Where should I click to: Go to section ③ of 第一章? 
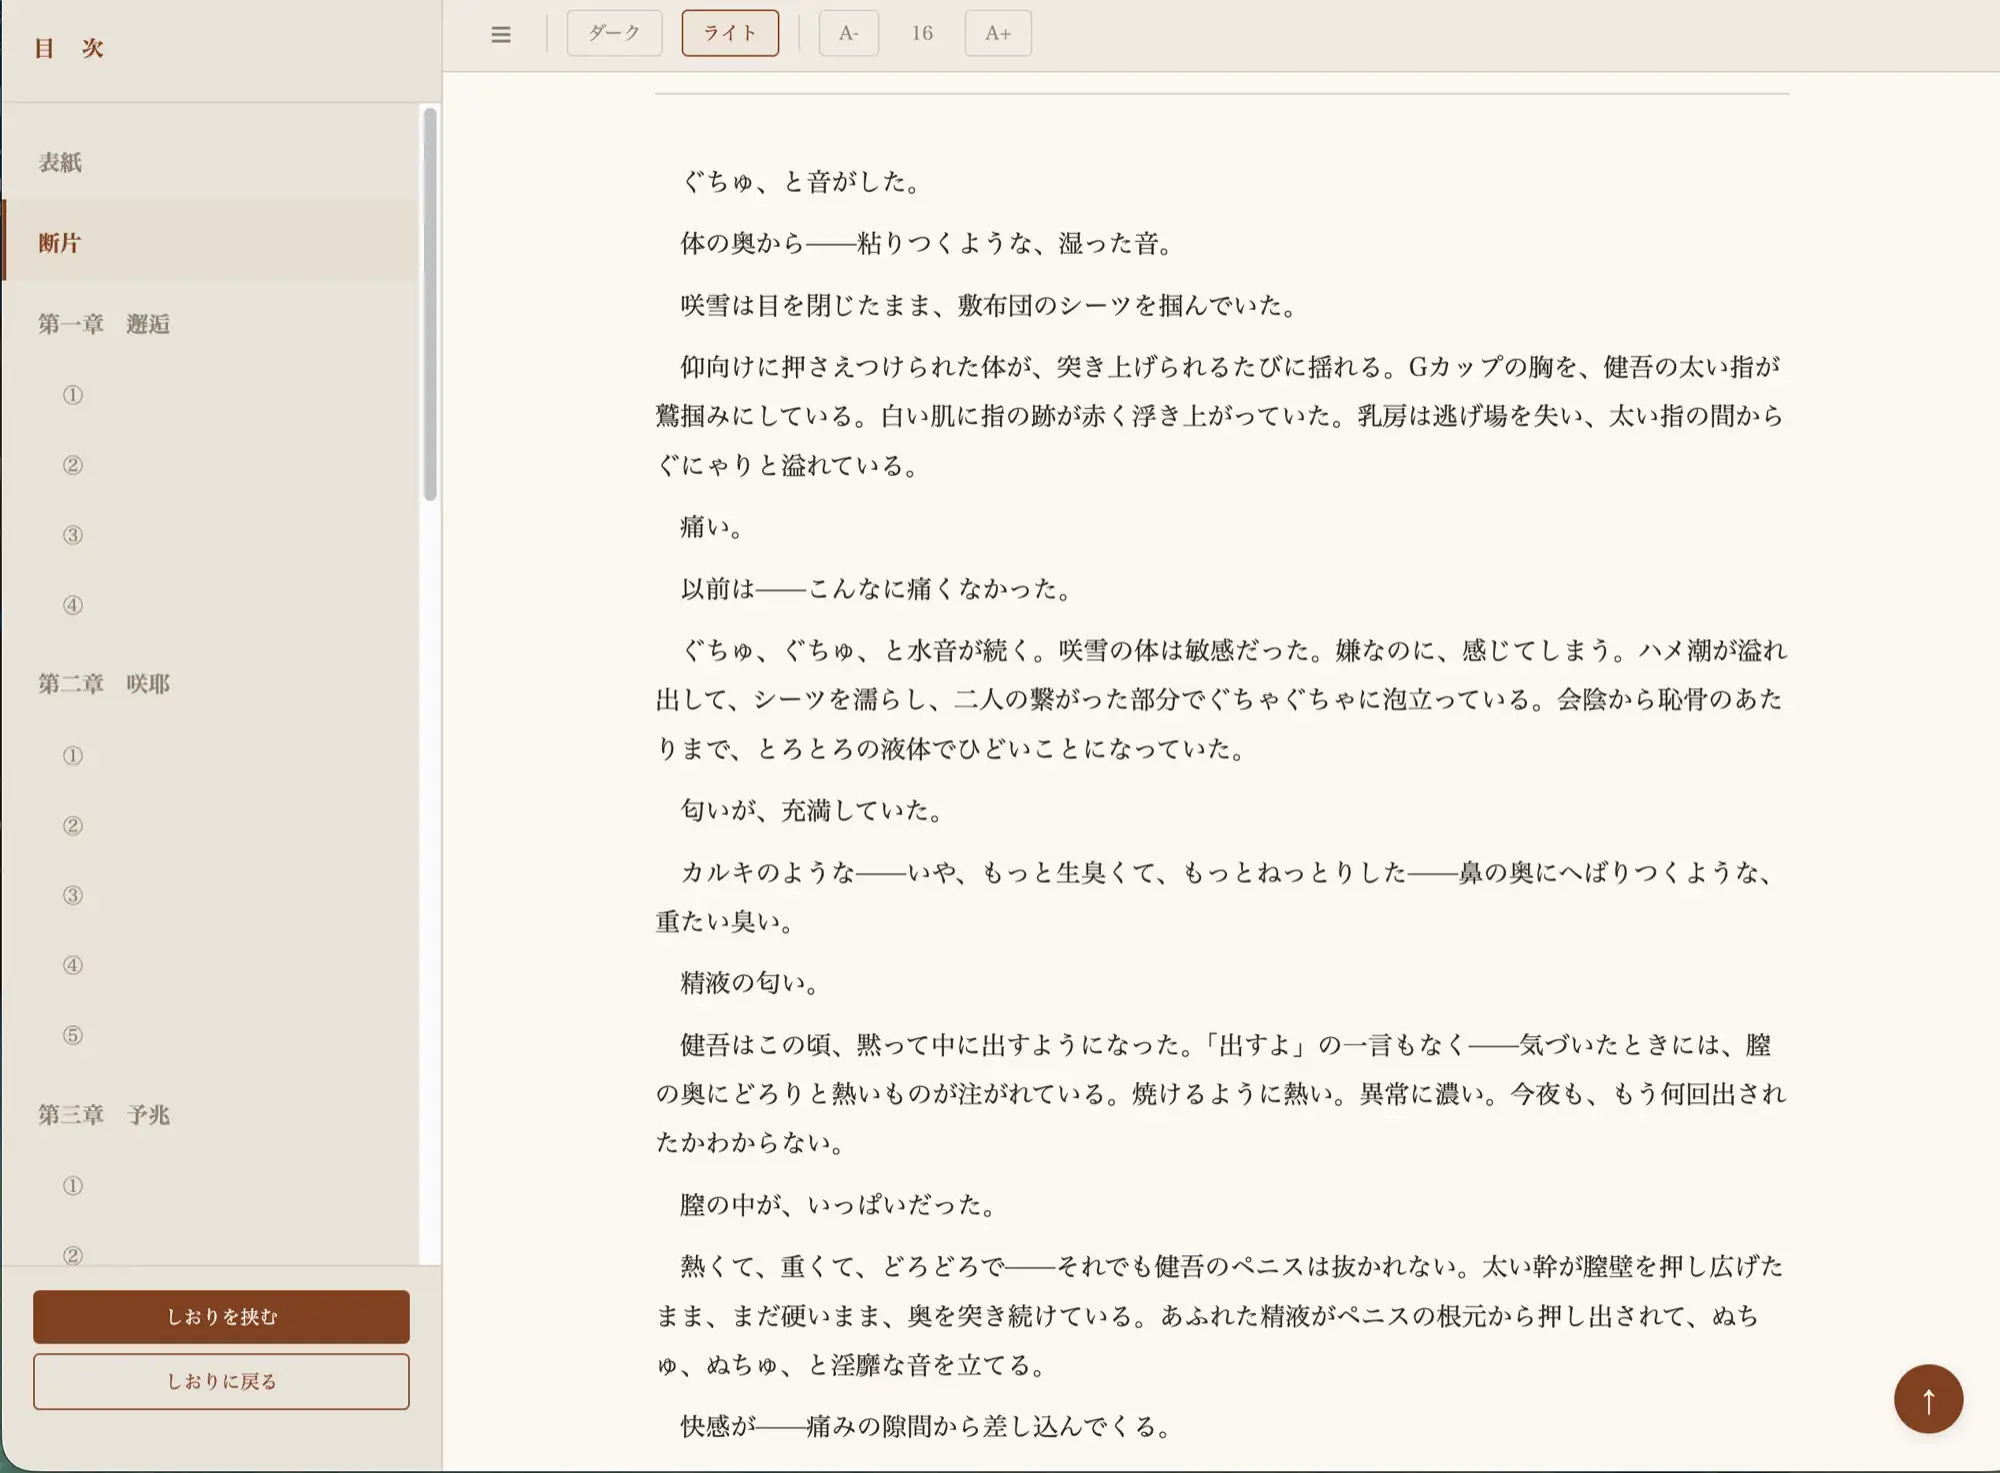coord(73,535)
